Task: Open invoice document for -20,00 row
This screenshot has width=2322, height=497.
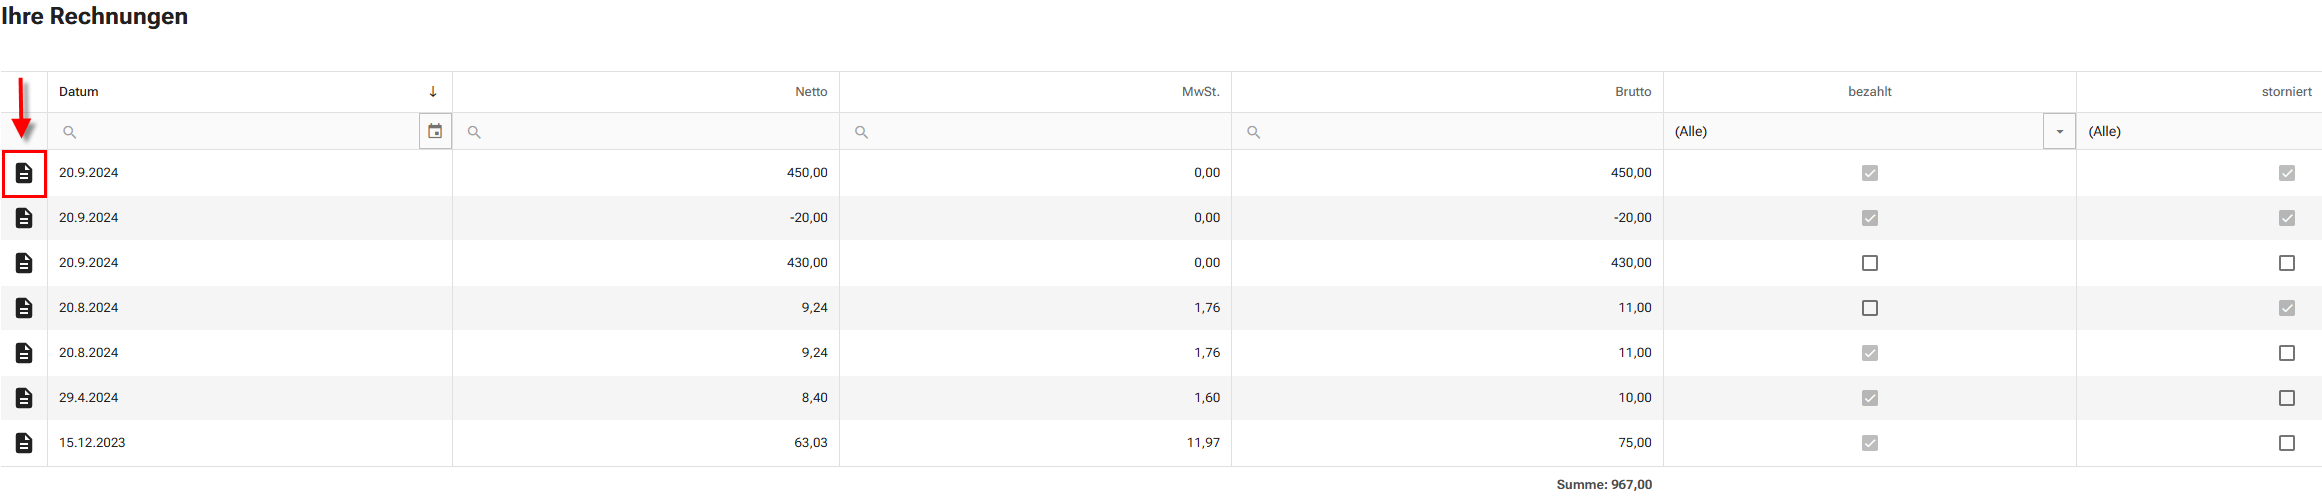Action: pyautogui.click(x=24, y=218)
